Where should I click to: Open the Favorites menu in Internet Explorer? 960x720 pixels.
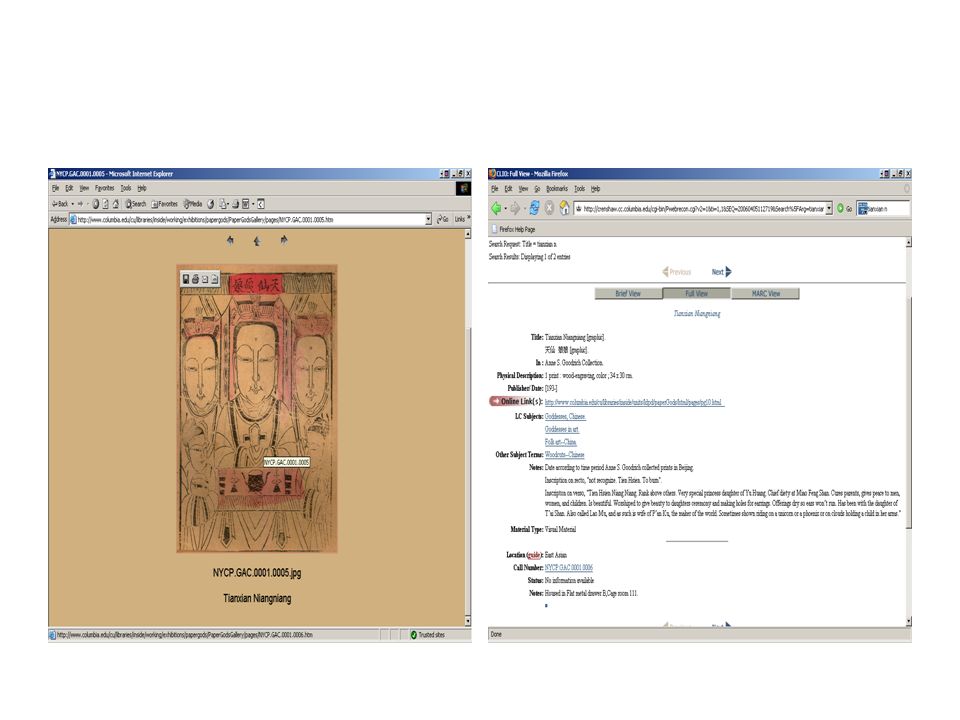click(105, 188)
